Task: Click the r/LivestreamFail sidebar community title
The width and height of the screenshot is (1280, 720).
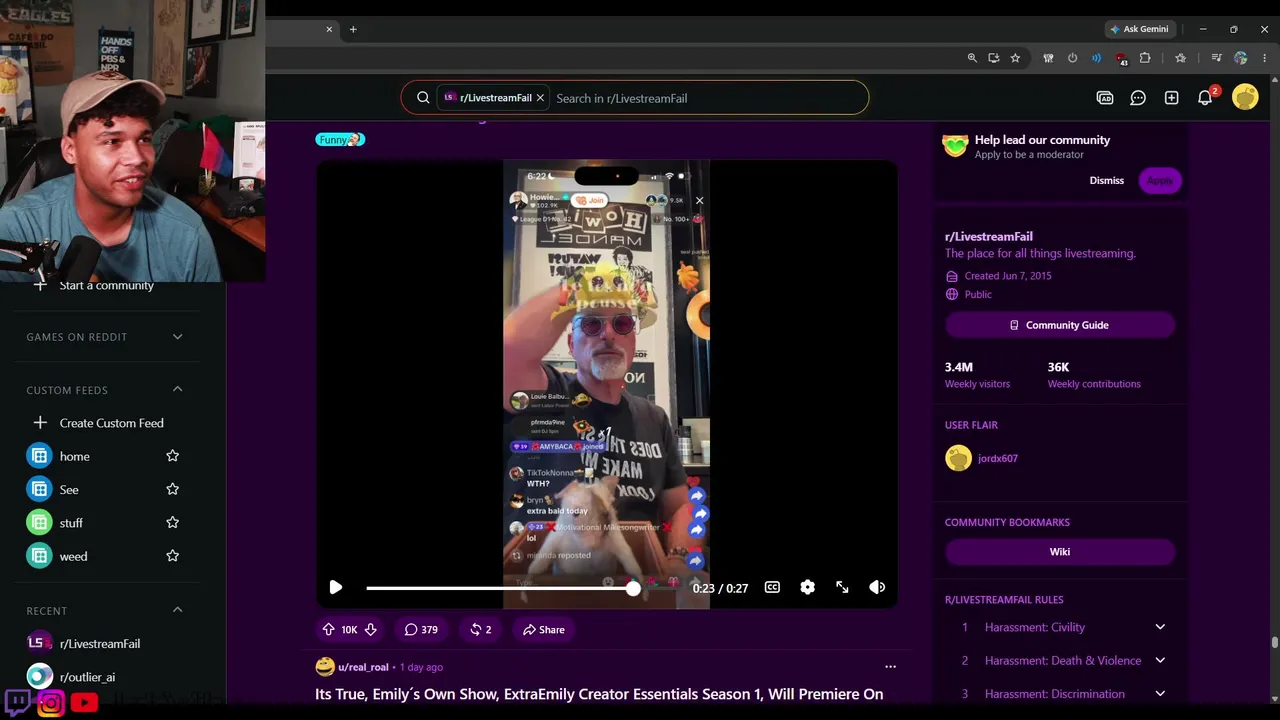Action: point(989,237)
